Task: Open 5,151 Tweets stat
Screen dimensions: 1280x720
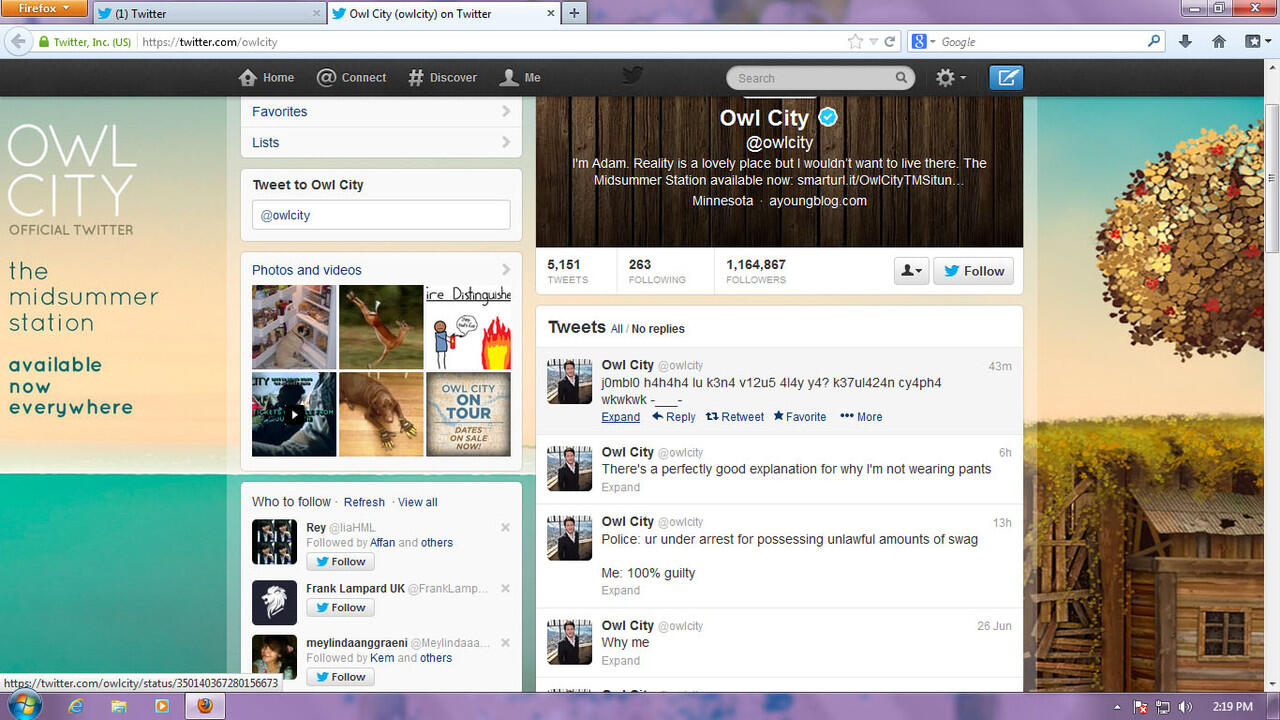Action: [x=568, y=271]
